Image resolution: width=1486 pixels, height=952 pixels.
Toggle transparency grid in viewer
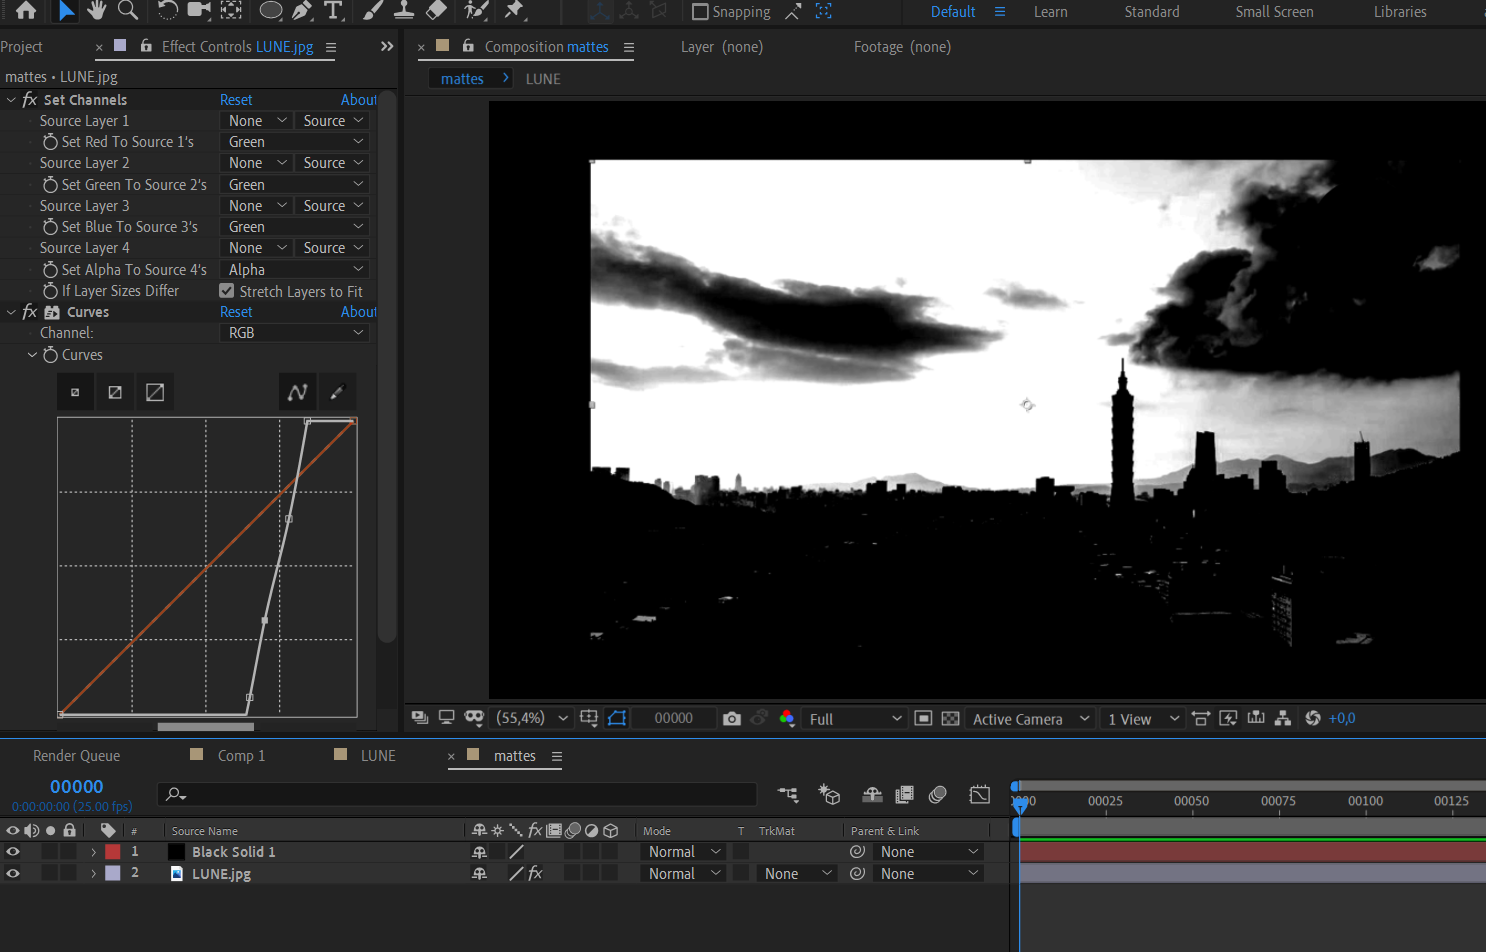pos(950,719)
